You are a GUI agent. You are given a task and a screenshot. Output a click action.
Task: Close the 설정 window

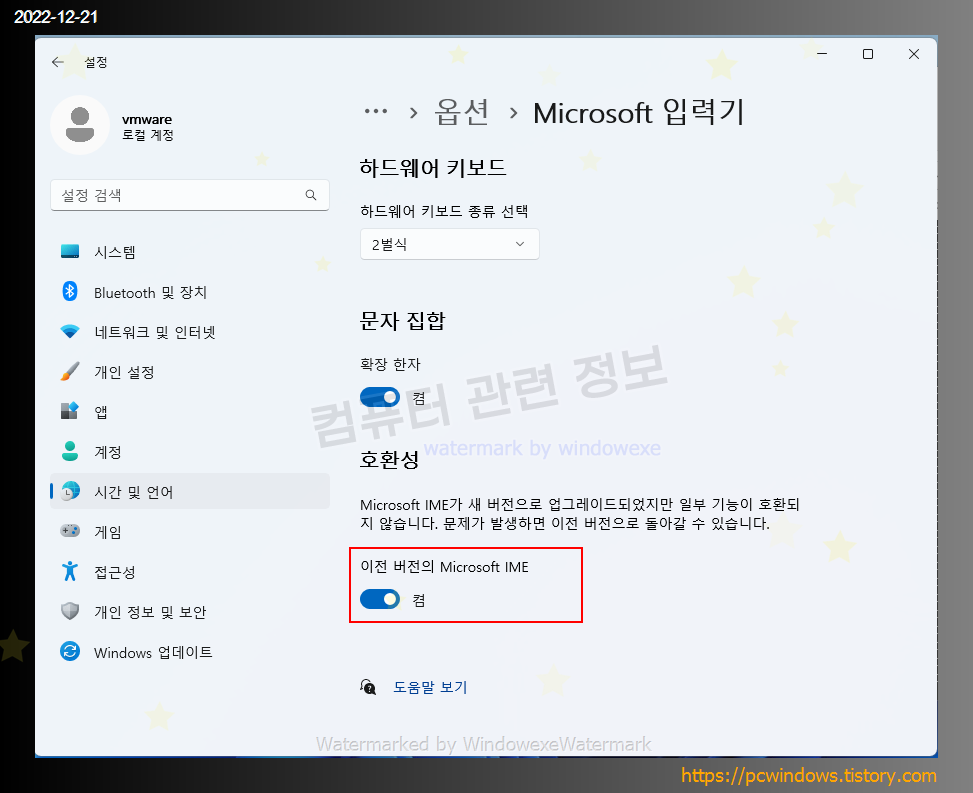pyautogui.click(x=913, y=54)
